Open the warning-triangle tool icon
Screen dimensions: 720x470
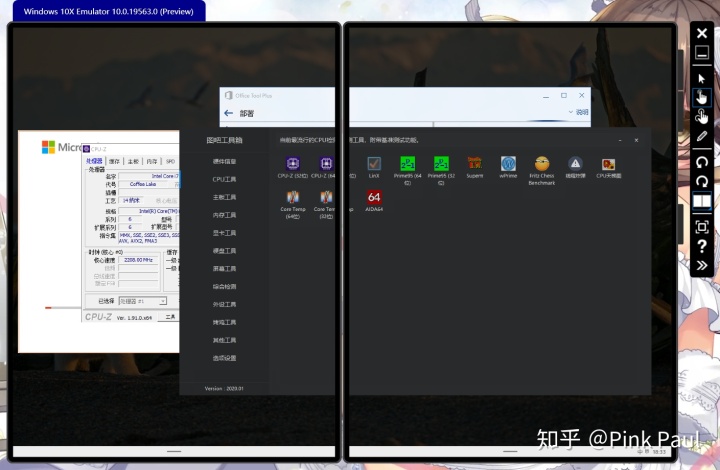575,168
